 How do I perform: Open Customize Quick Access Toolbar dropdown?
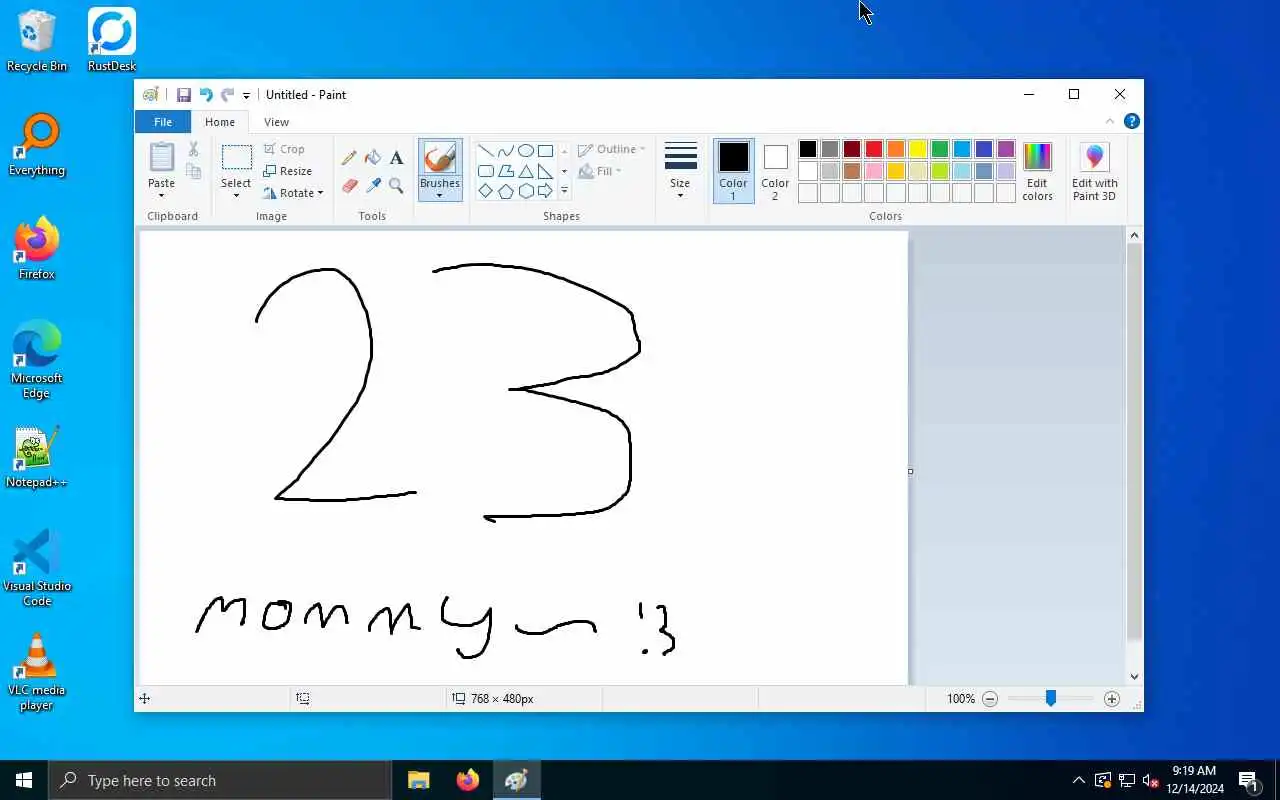tap(246, 96)
